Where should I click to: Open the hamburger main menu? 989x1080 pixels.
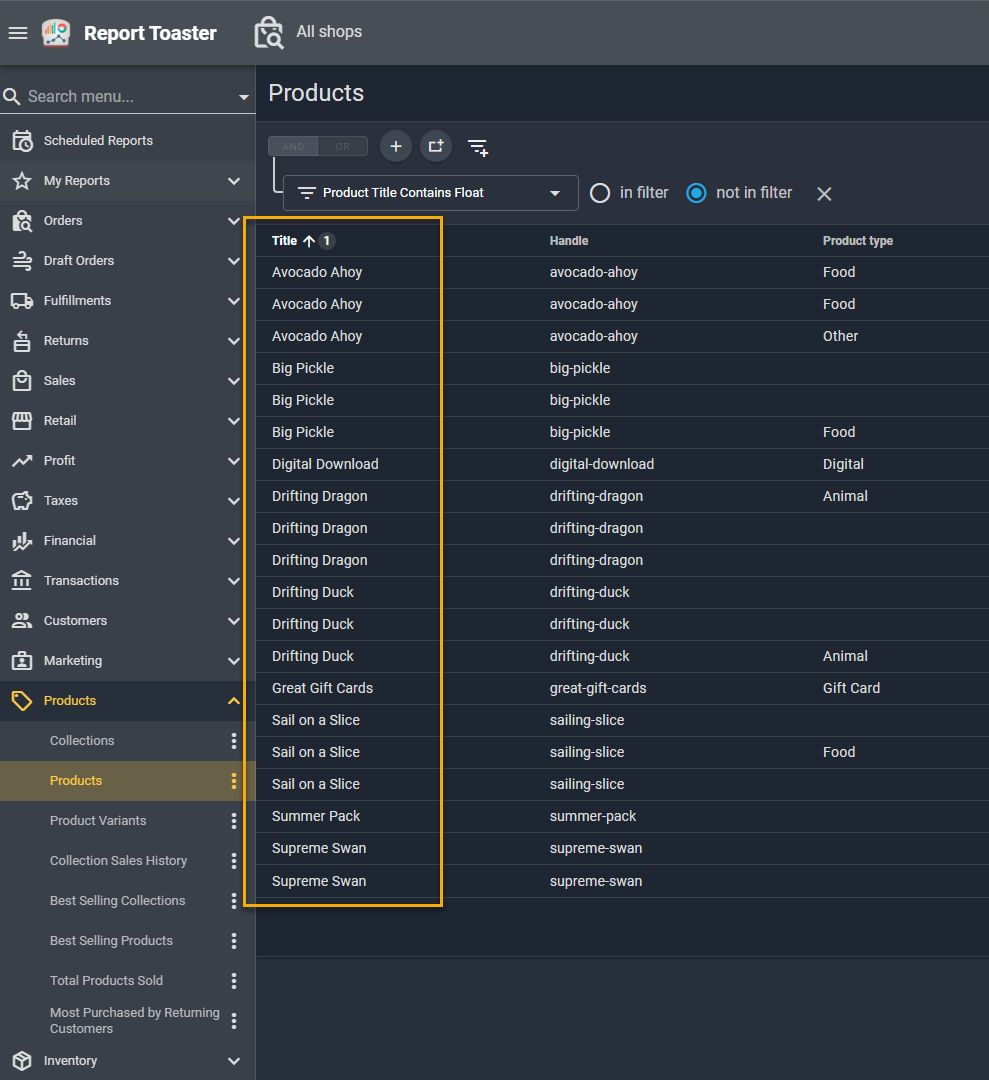pos(17,33)
